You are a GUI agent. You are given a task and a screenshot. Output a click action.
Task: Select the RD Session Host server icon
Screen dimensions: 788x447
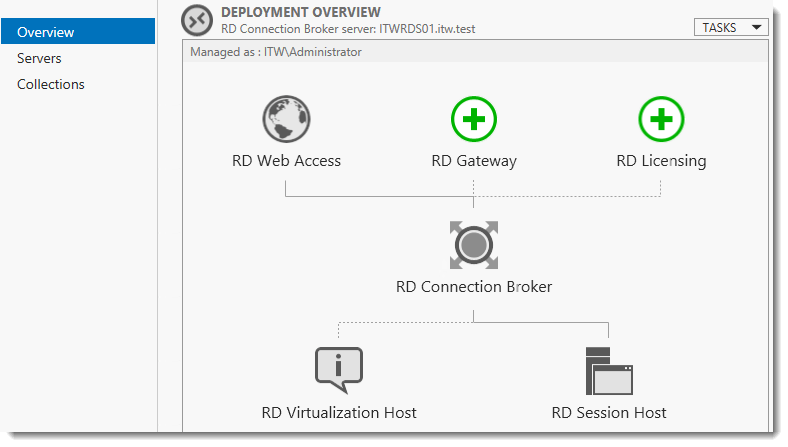609,371
